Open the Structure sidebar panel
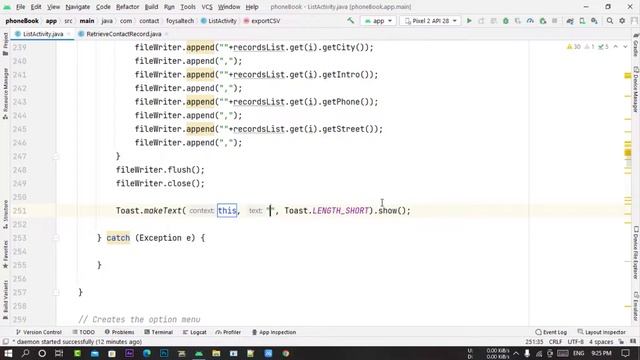Image resolution: width=640 pixels, height=360 pixels. pos(5,214)
